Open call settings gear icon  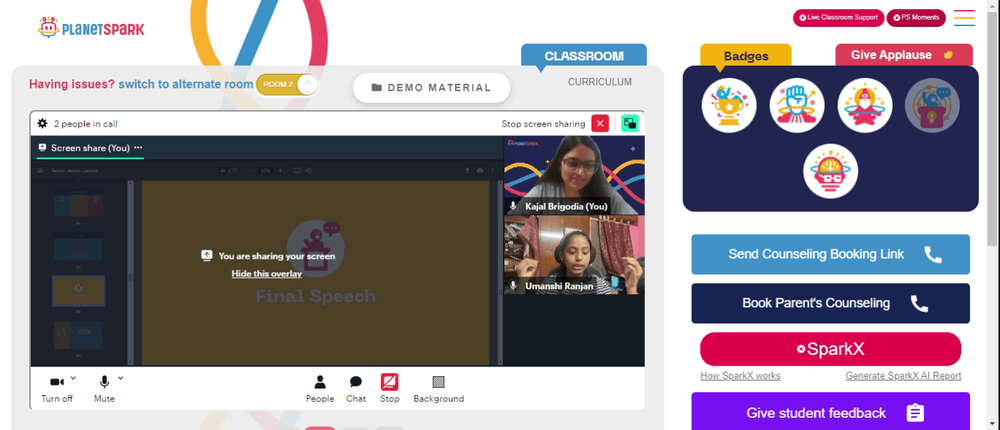[x=42, y=123]
